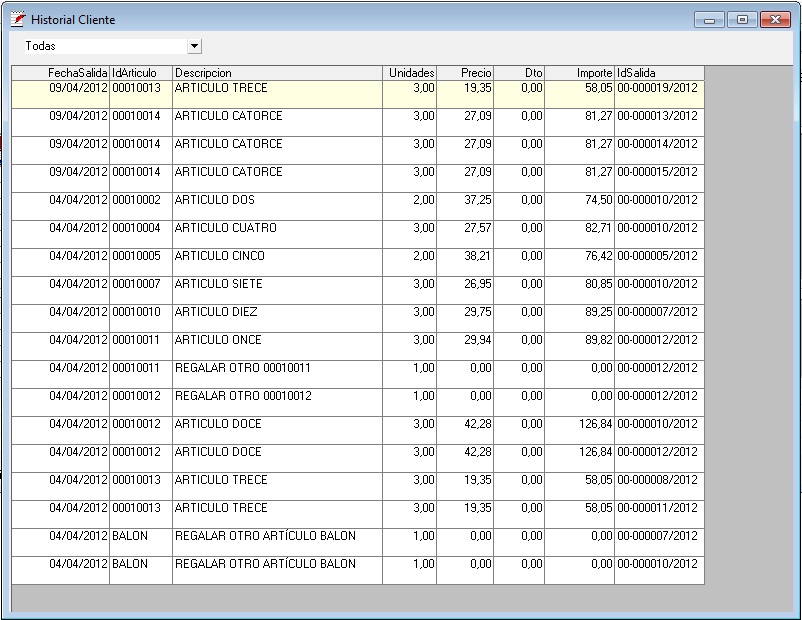Minimize the Historial Cliente window
The width and height of the screenshot is (802, 620).
[x=709, y=20]
